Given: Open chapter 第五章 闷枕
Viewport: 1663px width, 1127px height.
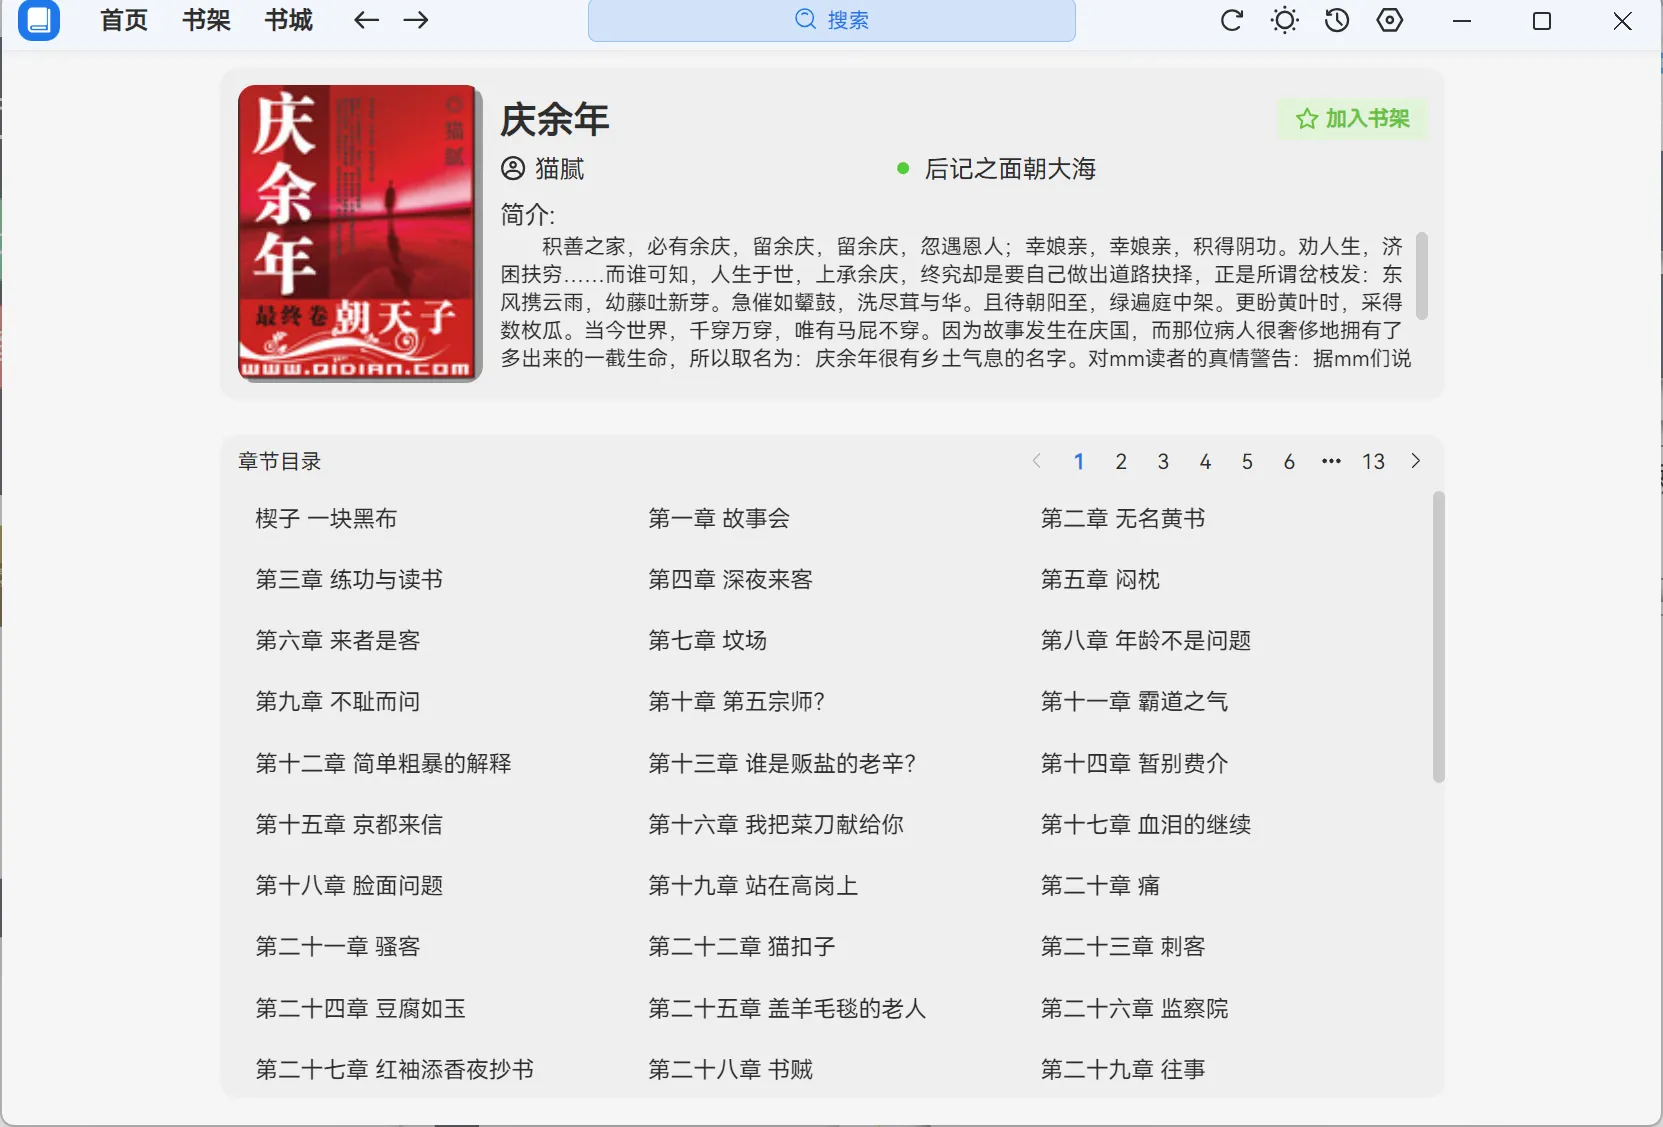Looking at the screenshot, I should (1100, 579).
